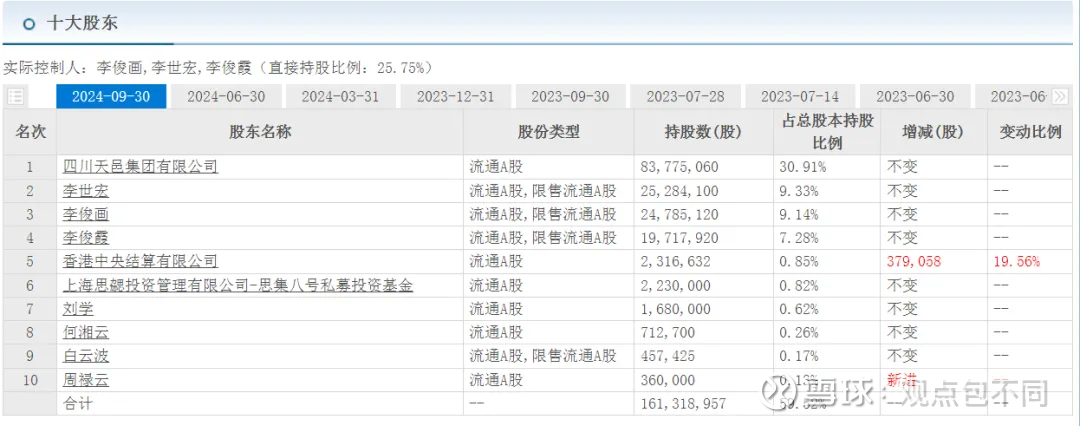This screenshot has height=426, width=1080.
Task: Switch to the 2024-03-31 tab
Action: [340, 97]
